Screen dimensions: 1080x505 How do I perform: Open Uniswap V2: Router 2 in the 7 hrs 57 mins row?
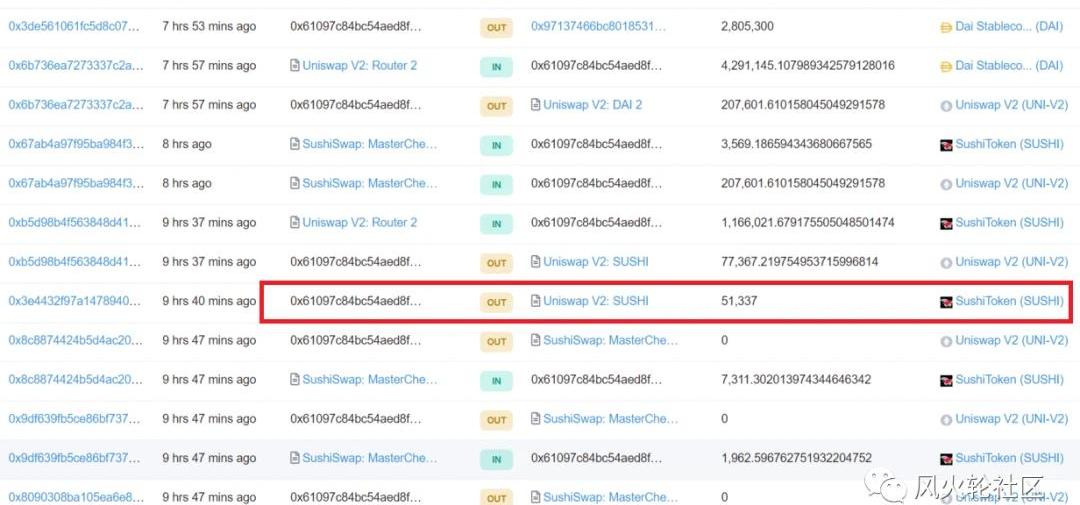coord(360,65)
